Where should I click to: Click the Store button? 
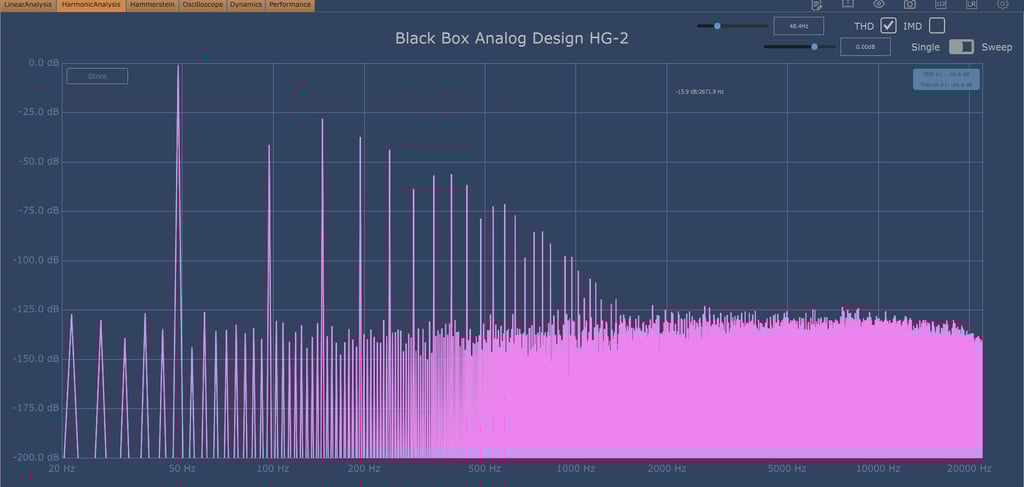97,76
